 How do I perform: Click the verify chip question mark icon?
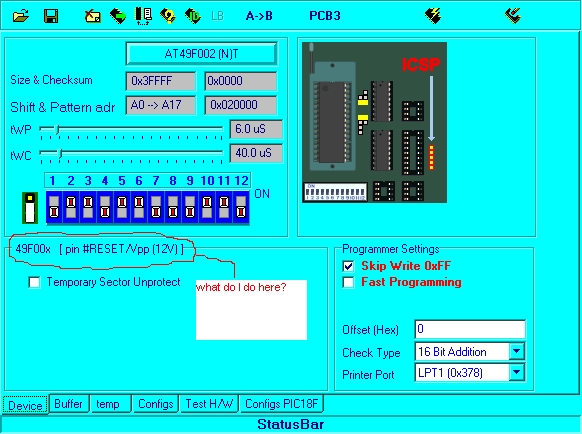tap(168, 16)
